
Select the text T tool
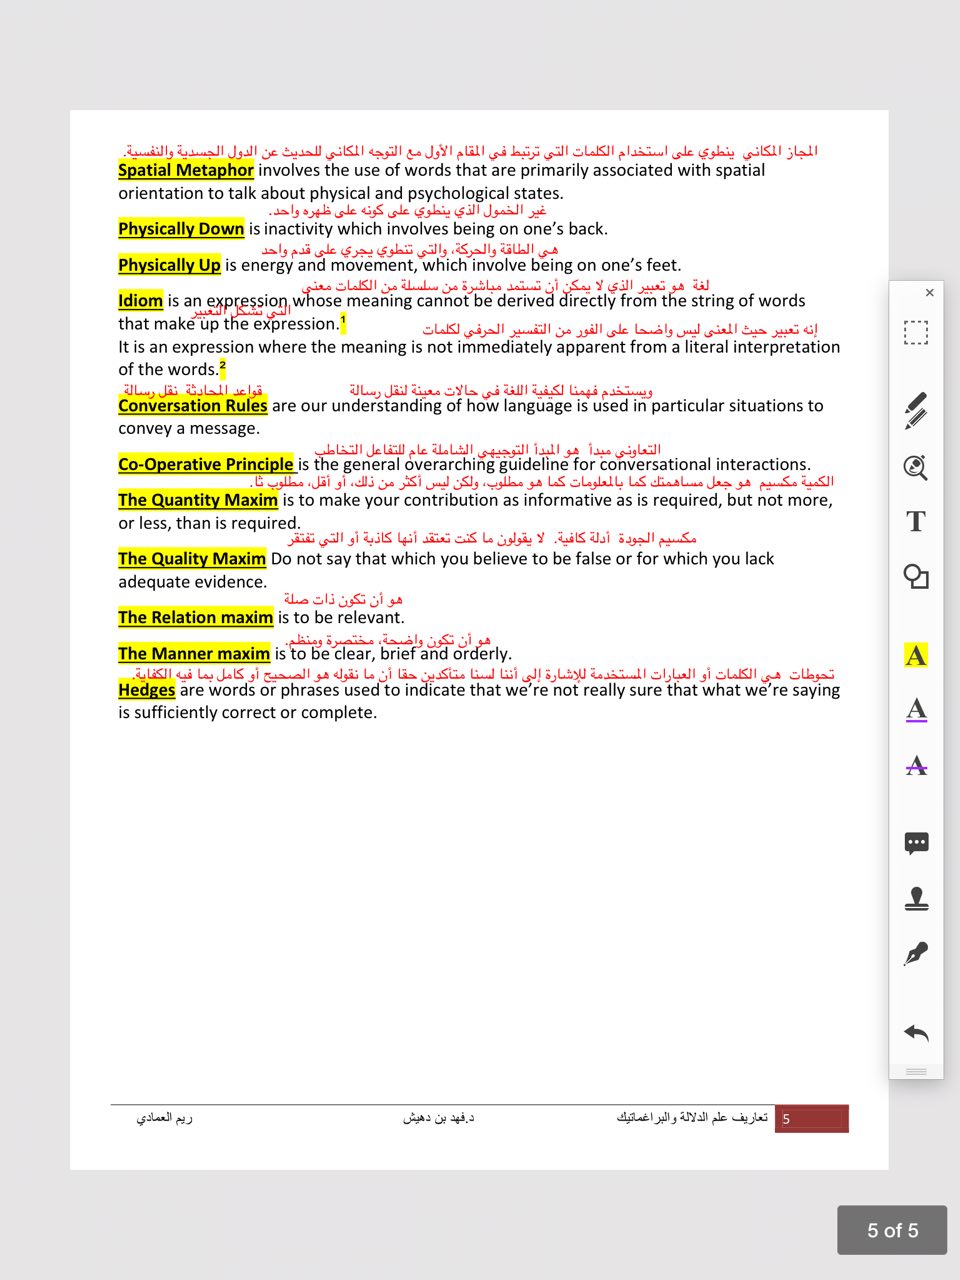point(916,521)
